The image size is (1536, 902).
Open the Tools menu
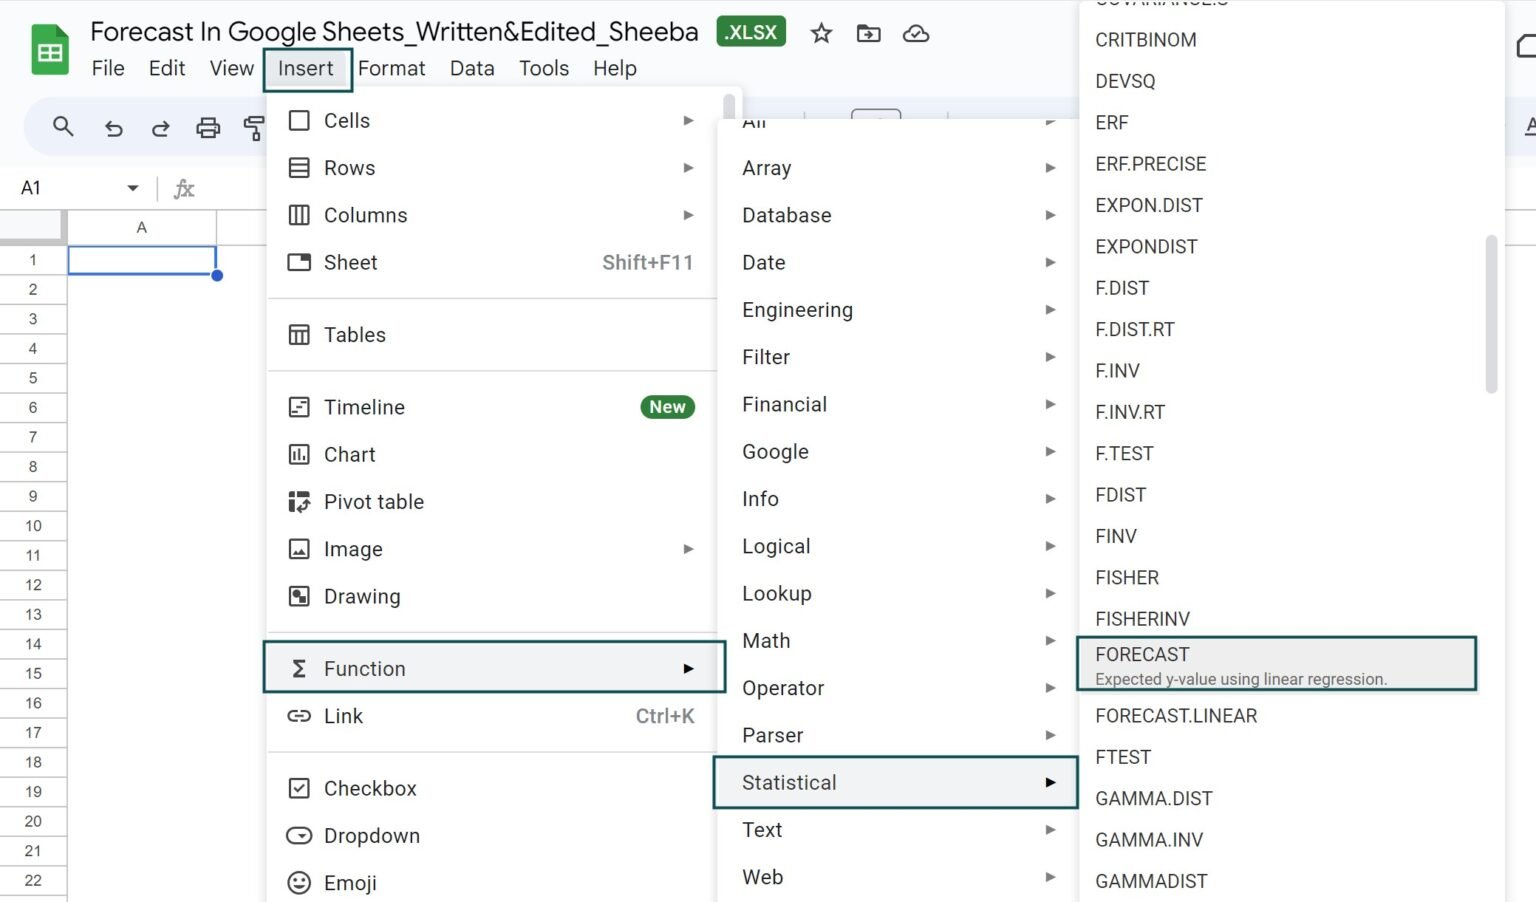point(543,68)
